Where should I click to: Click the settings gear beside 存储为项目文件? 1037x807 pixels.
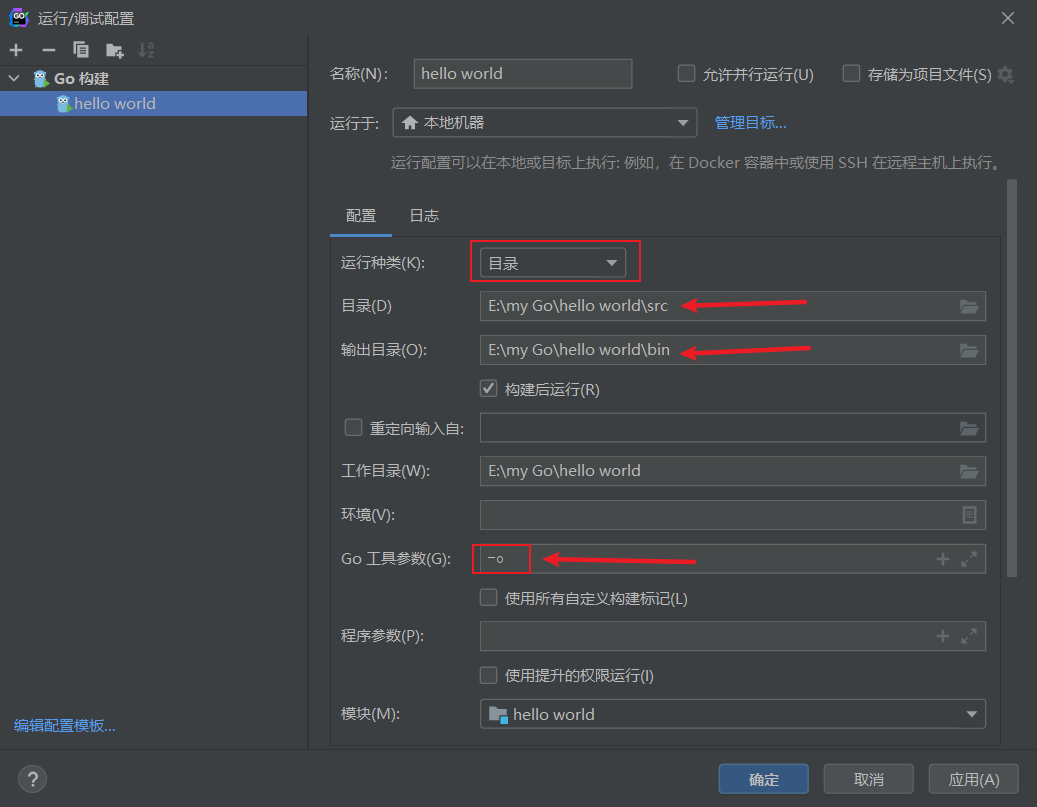[1007, 73]
